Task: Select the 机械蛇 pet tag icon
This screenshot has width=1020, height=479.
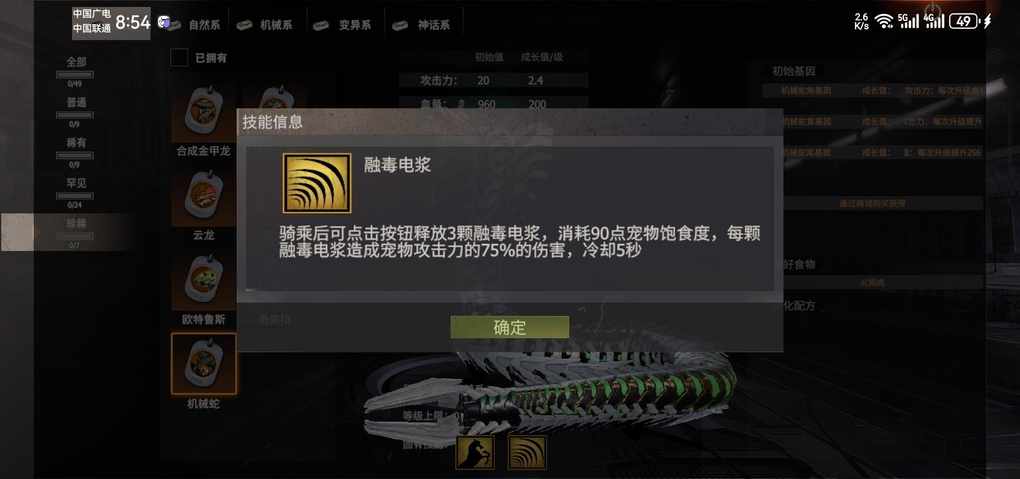Action: (x=204, y=363)
